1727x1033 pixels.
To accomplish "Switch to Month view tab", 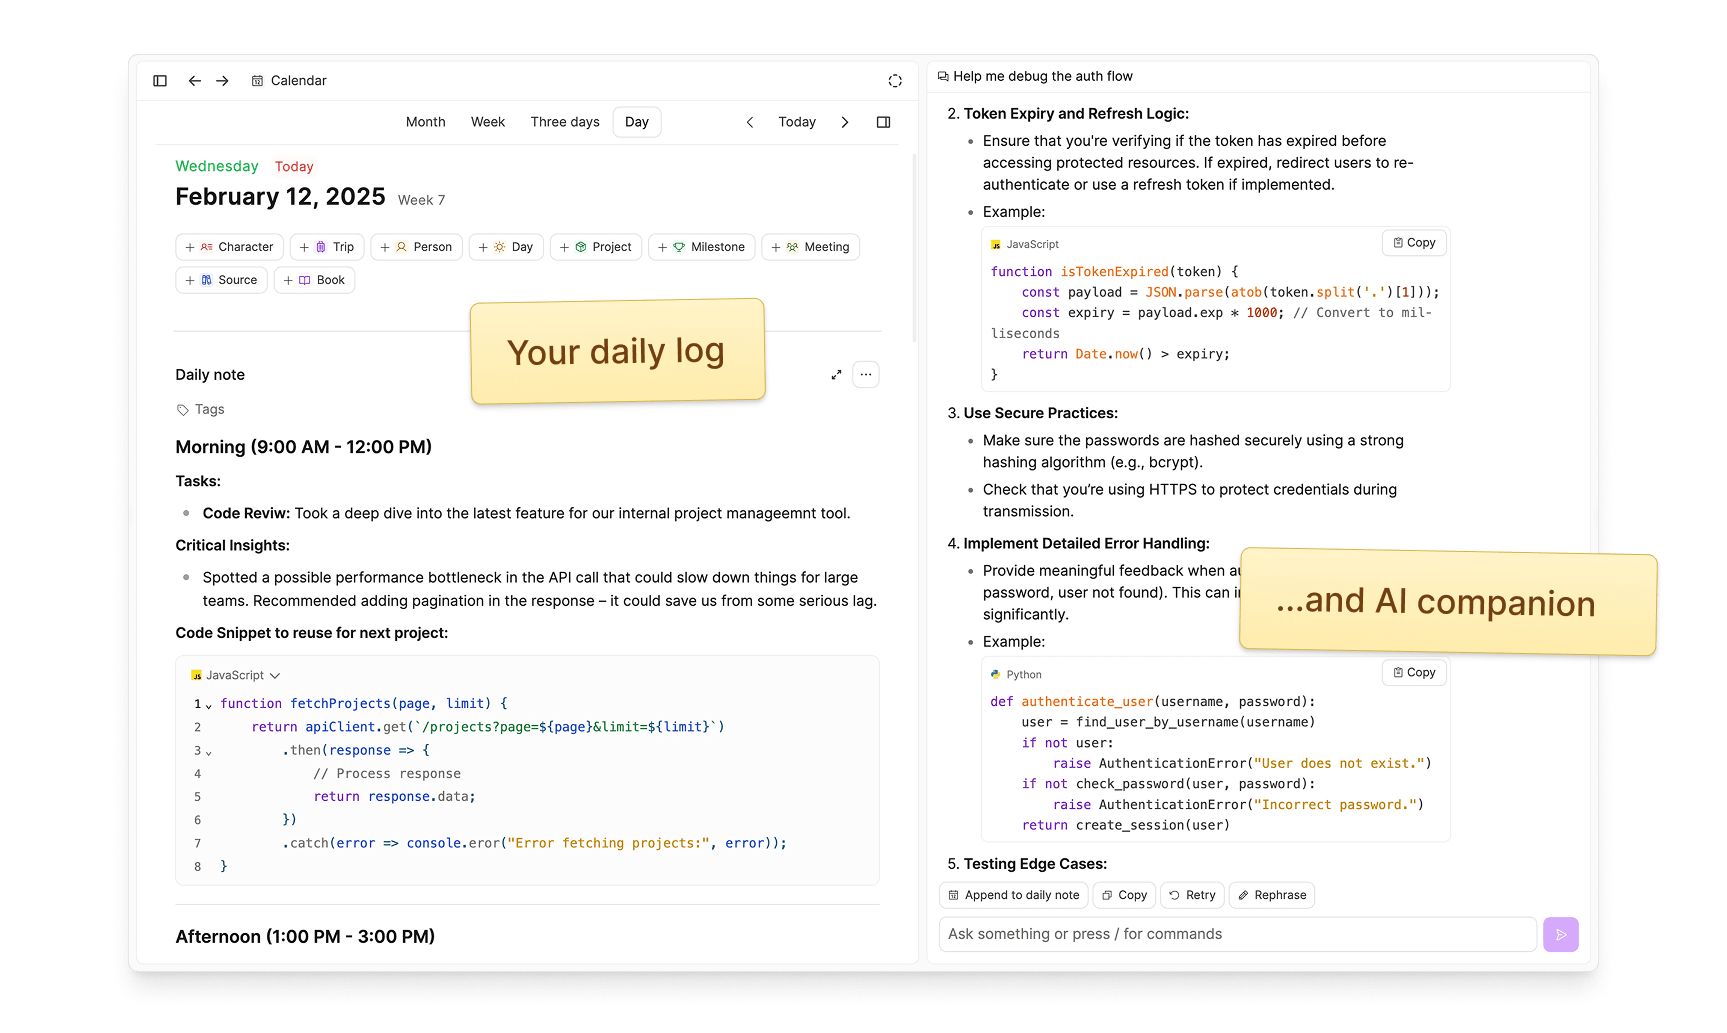I will point(425,122).
